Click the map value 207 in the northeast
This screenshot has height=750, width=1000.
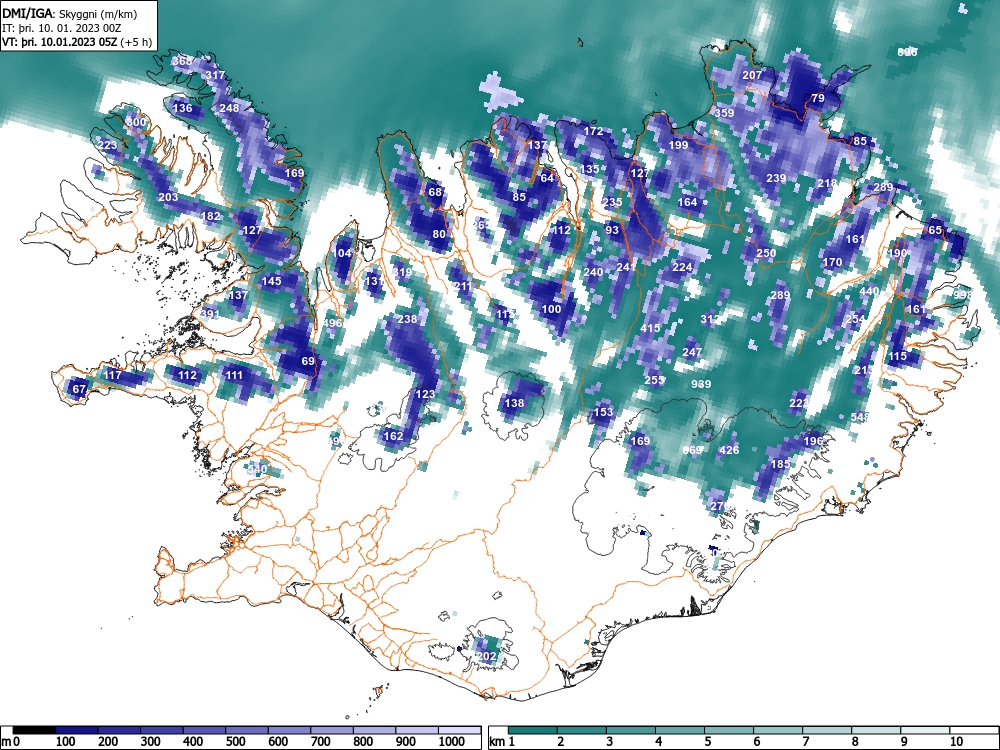point(753,75)
